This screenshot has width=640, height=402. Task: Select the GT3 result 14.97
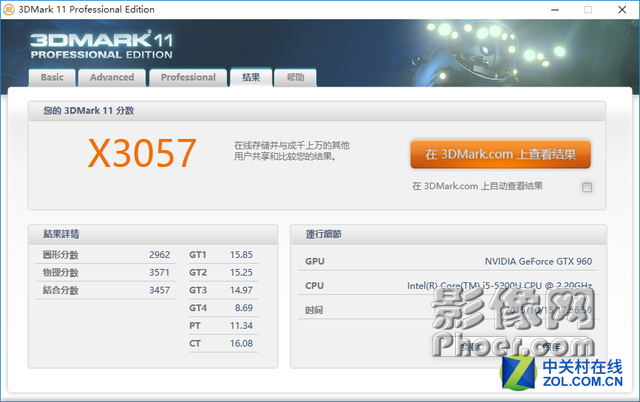tap(241, 290)
